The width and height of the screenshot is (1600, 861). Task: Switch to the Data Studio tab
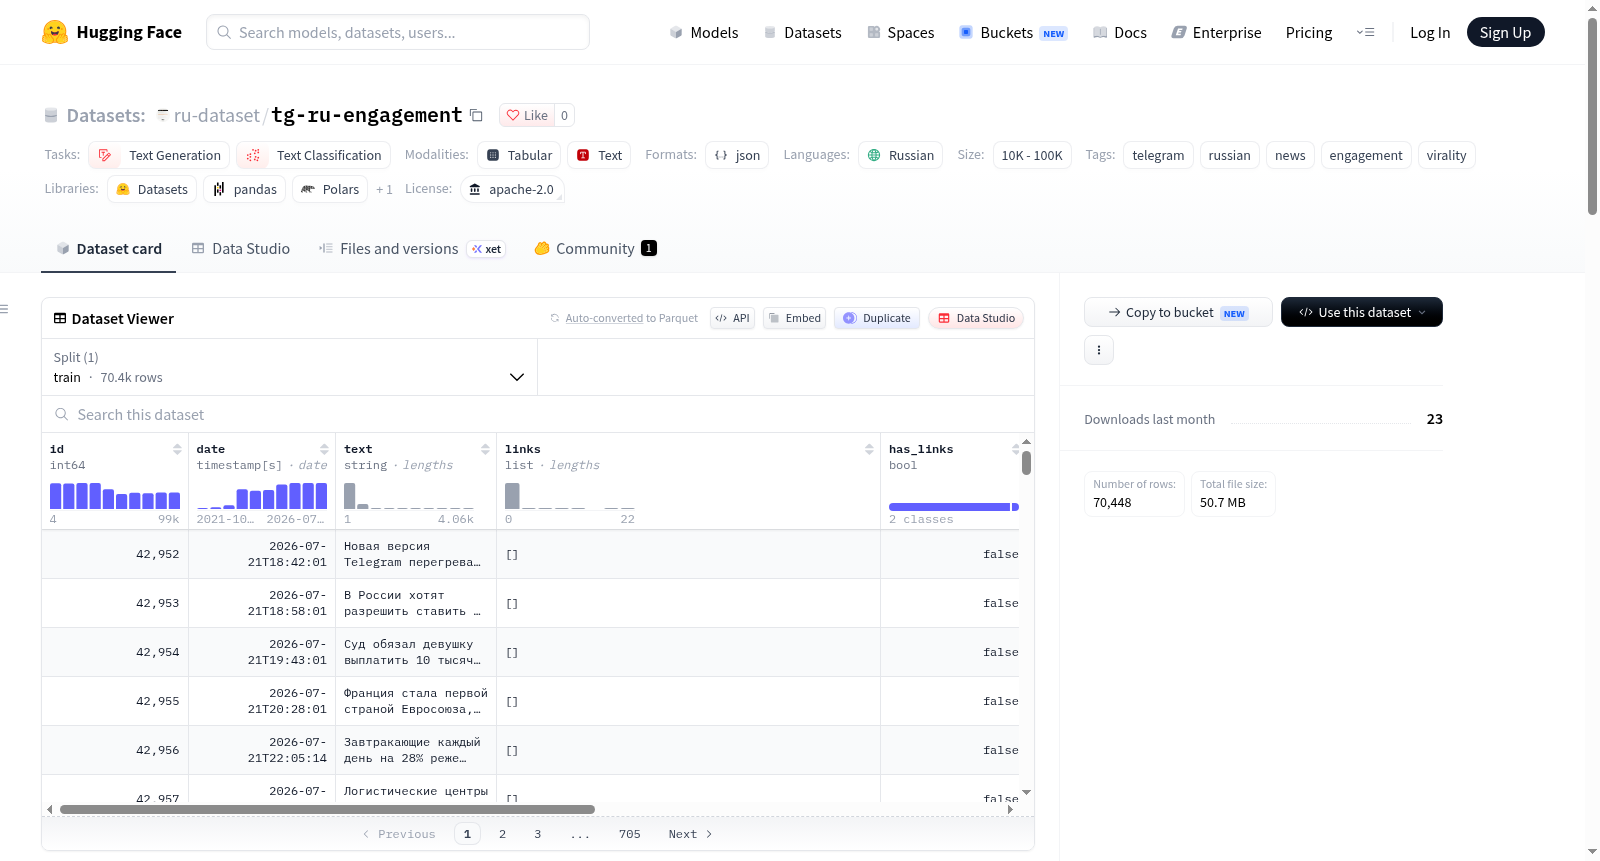pyautogui.click(x=241, y=249)
